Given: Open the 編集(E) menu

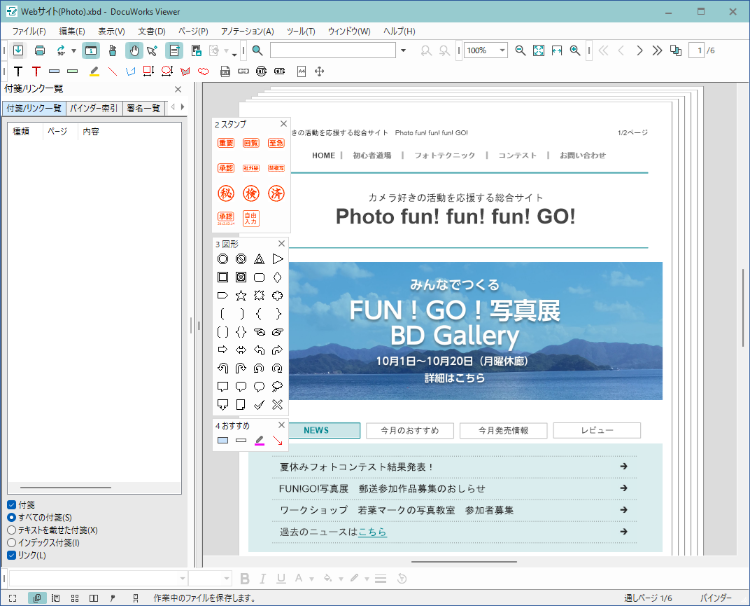Looking at the screenshot, I should tap(72, 31).
